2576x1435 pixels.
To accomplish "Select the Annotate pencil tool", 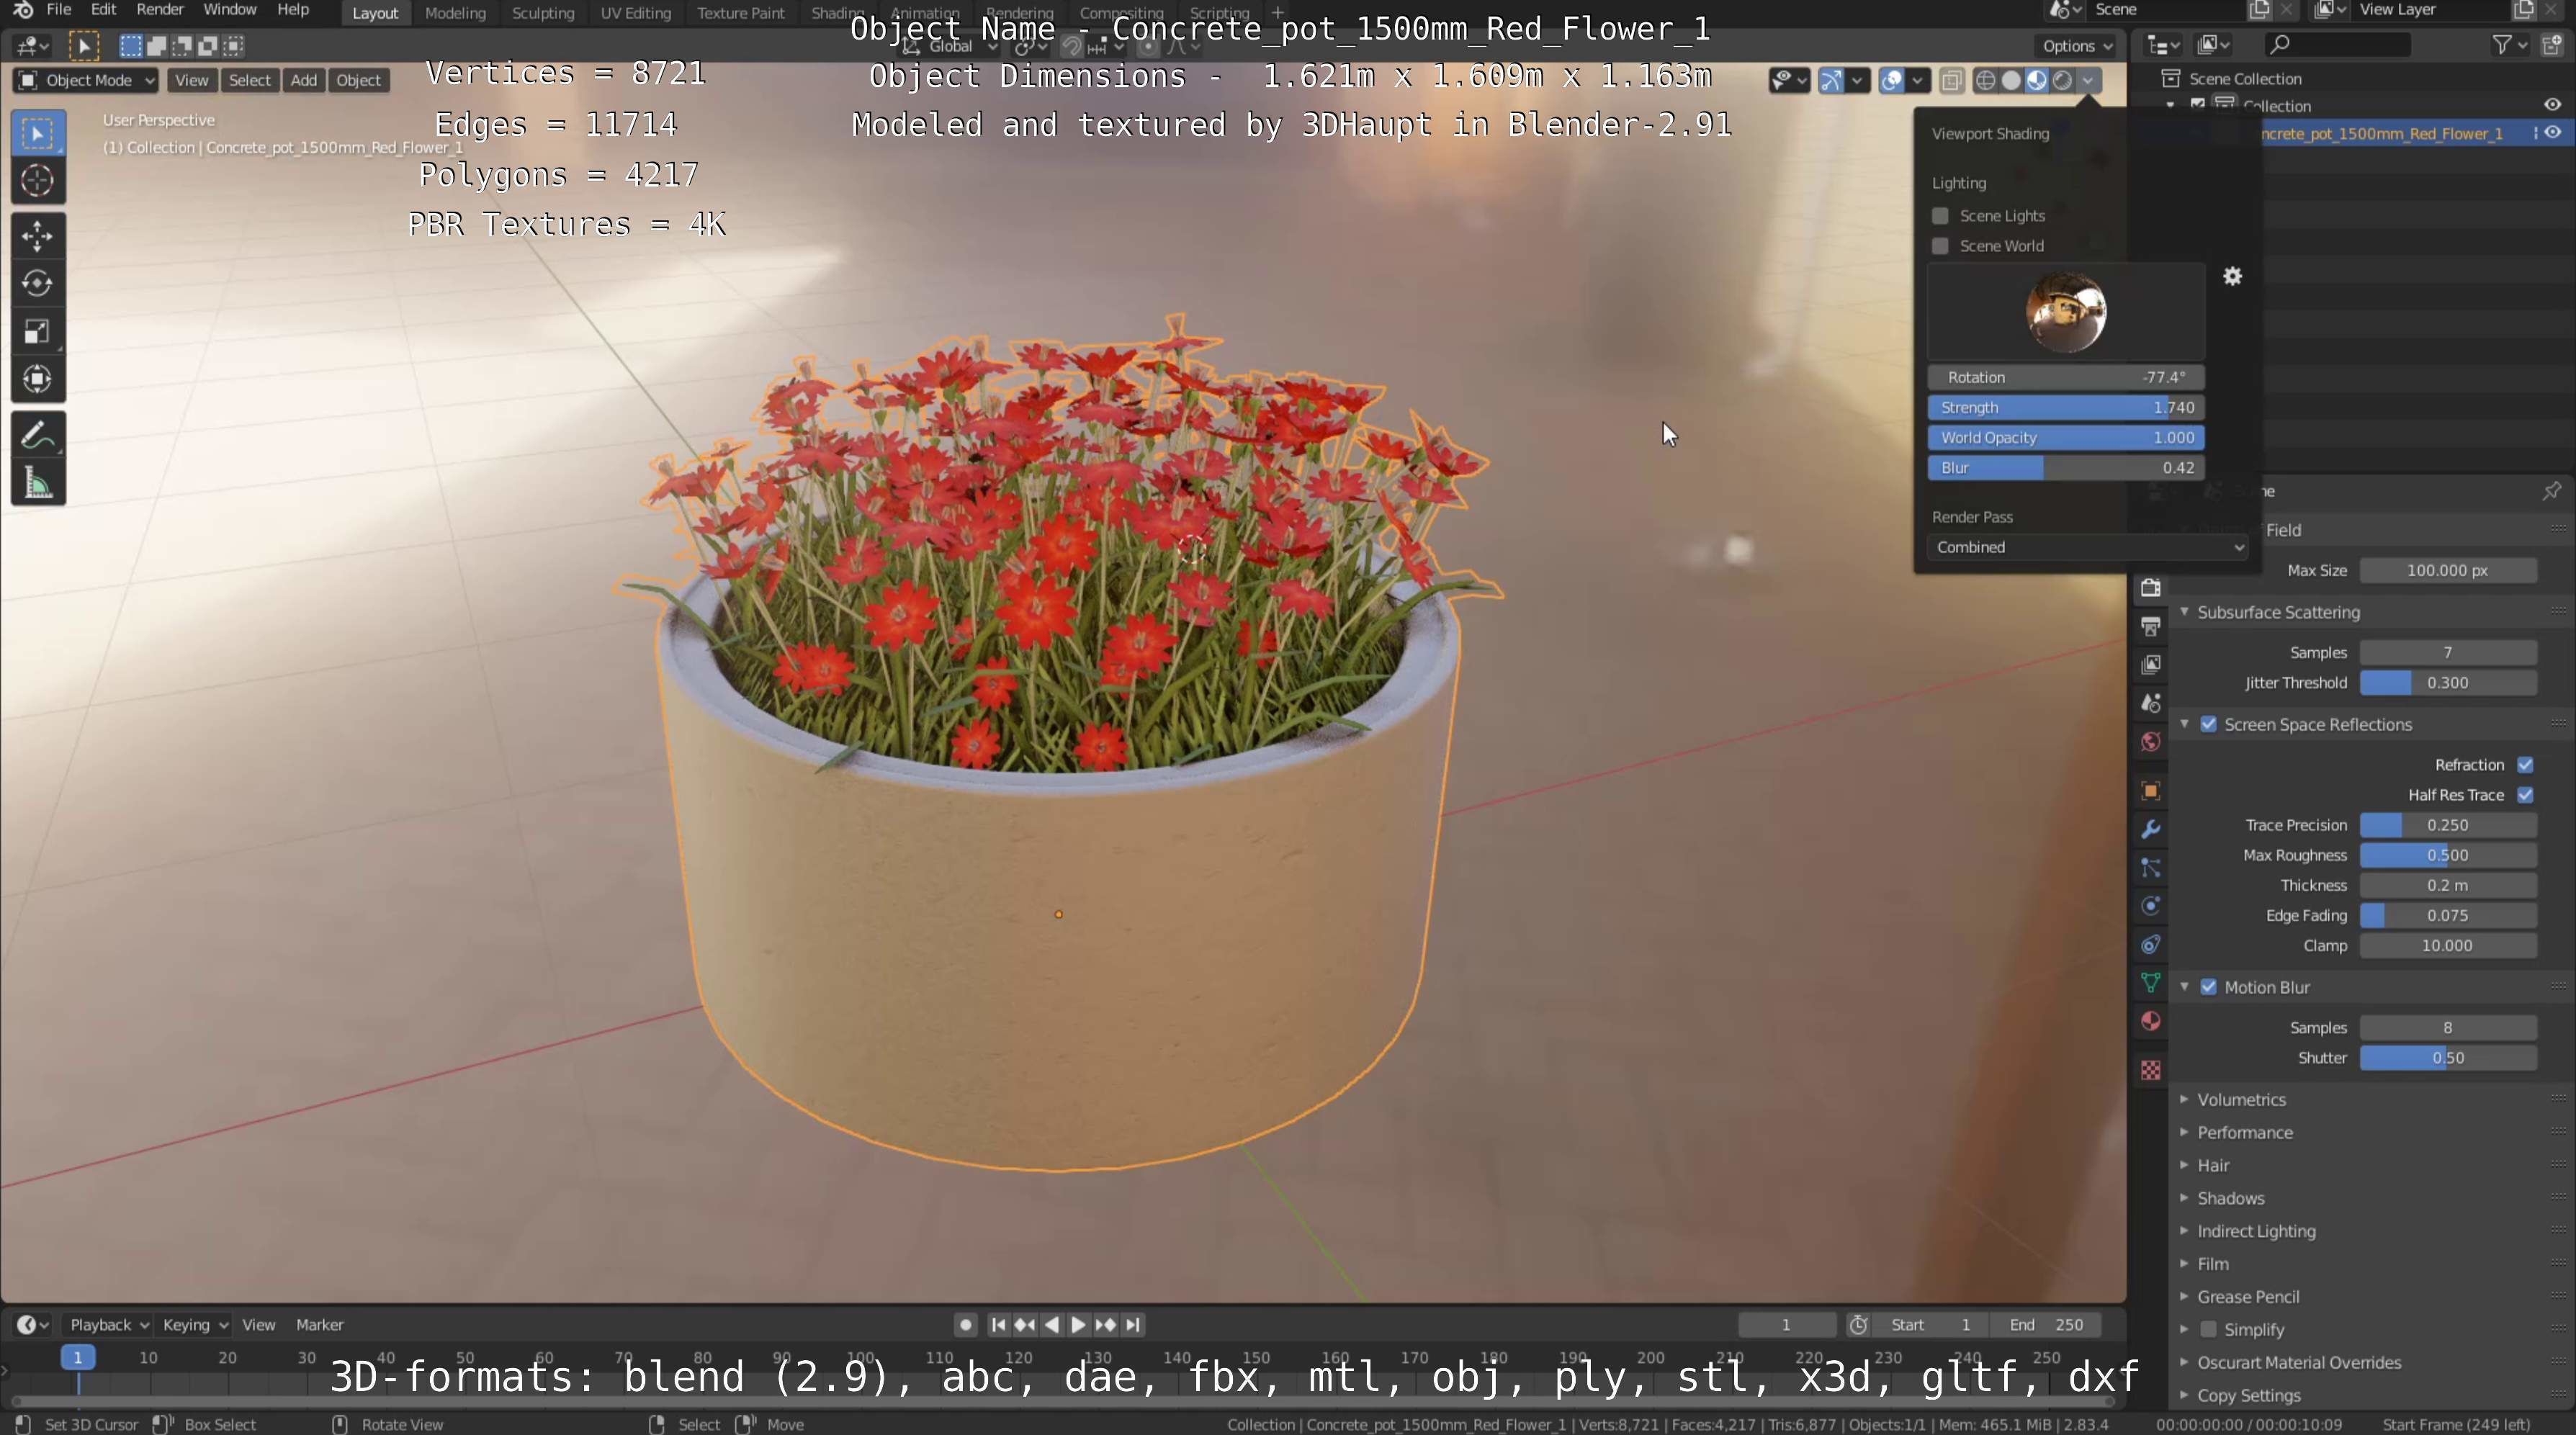I will (38, 436).
